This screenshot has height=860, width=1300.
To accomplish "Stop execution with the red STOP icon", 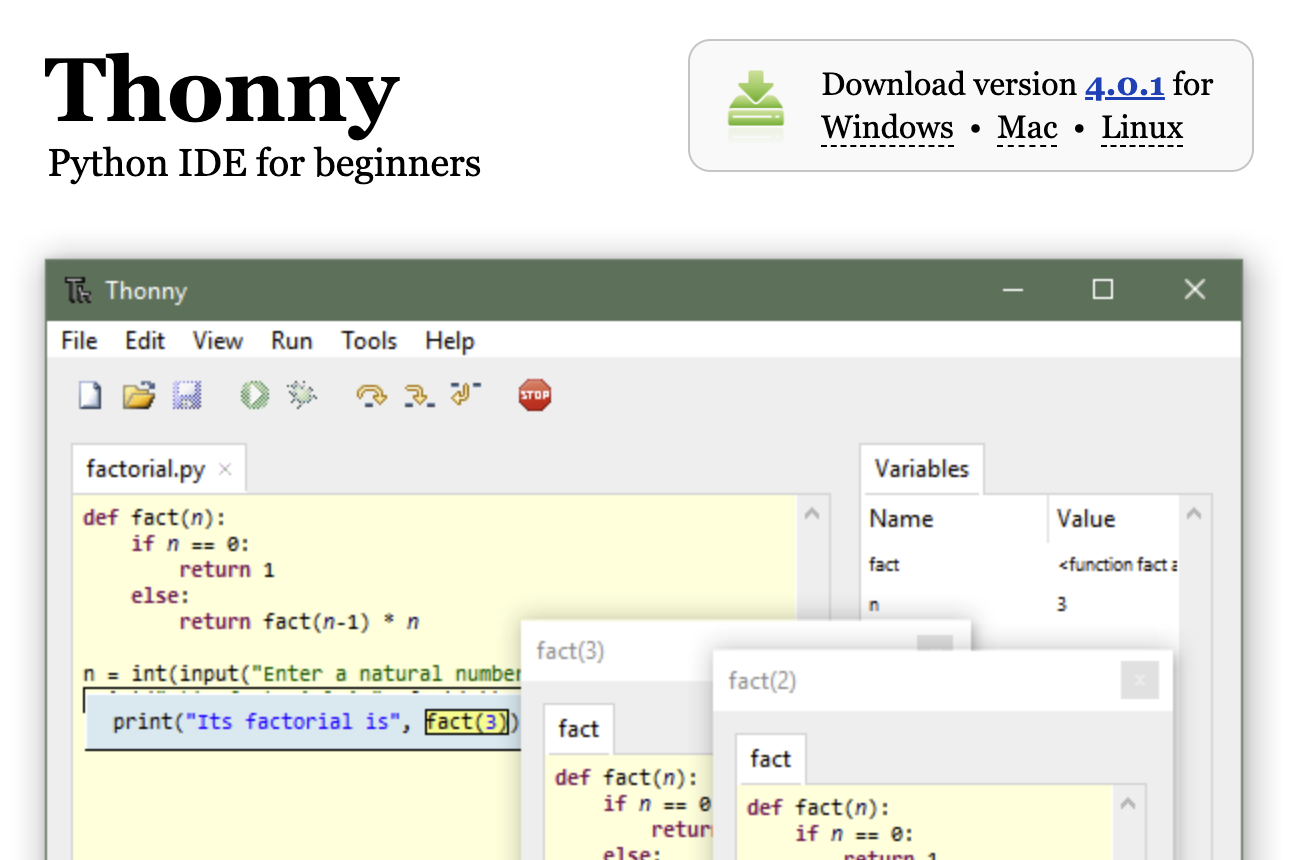I will 535,395.
